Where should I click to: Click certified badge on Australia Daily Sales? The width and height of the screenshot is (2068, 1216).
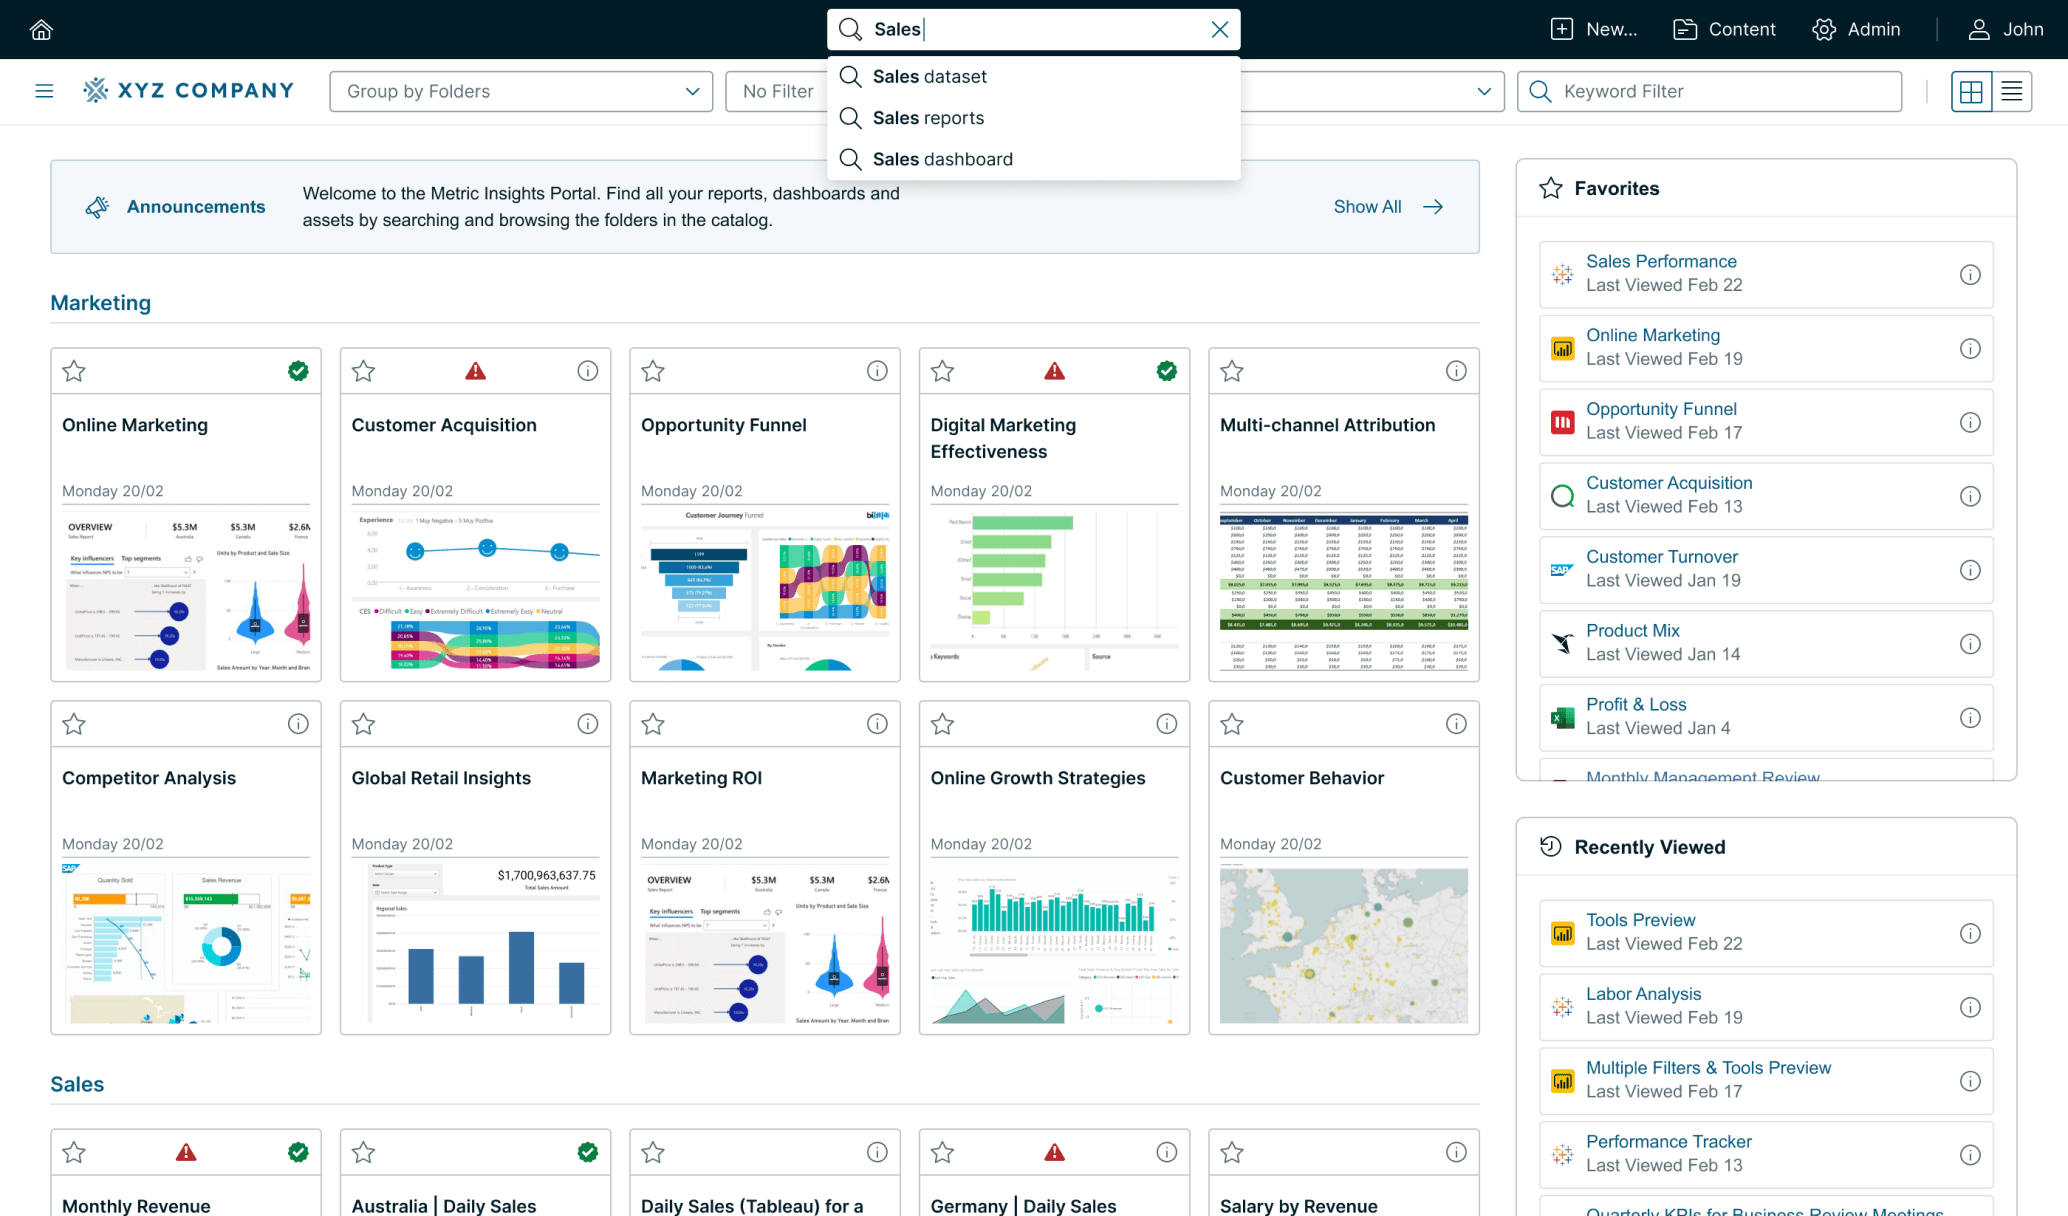[587, 1152]
